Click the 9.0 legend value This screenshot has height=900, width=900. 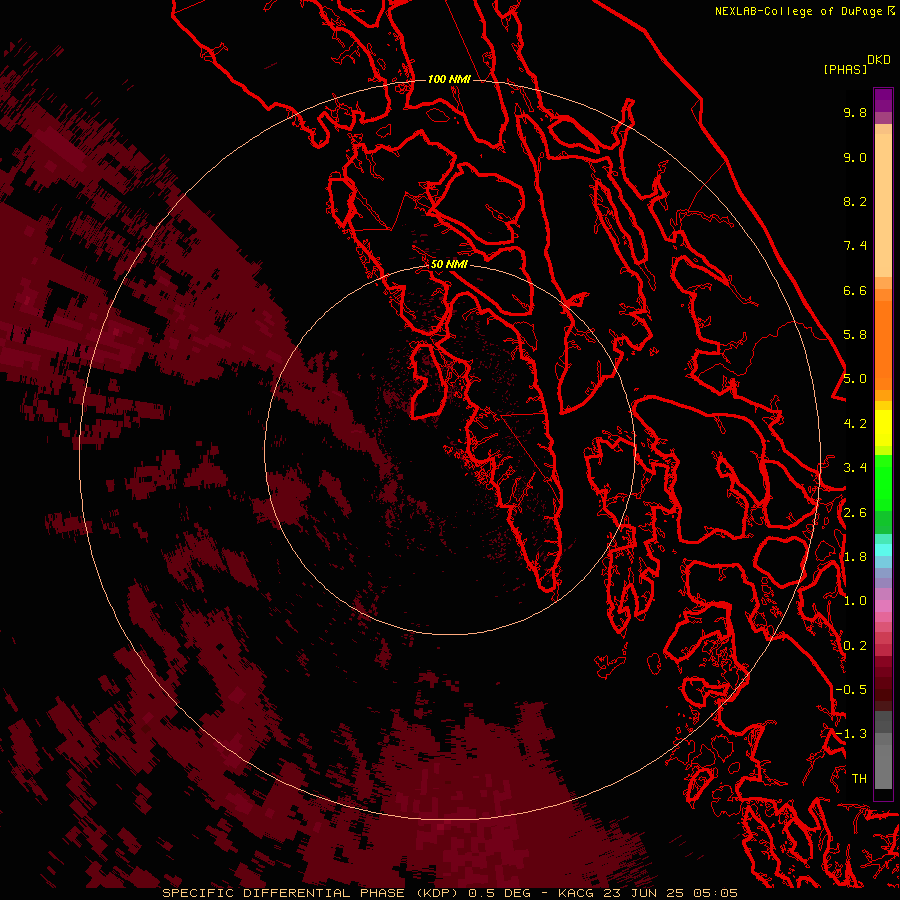[855, 157]
